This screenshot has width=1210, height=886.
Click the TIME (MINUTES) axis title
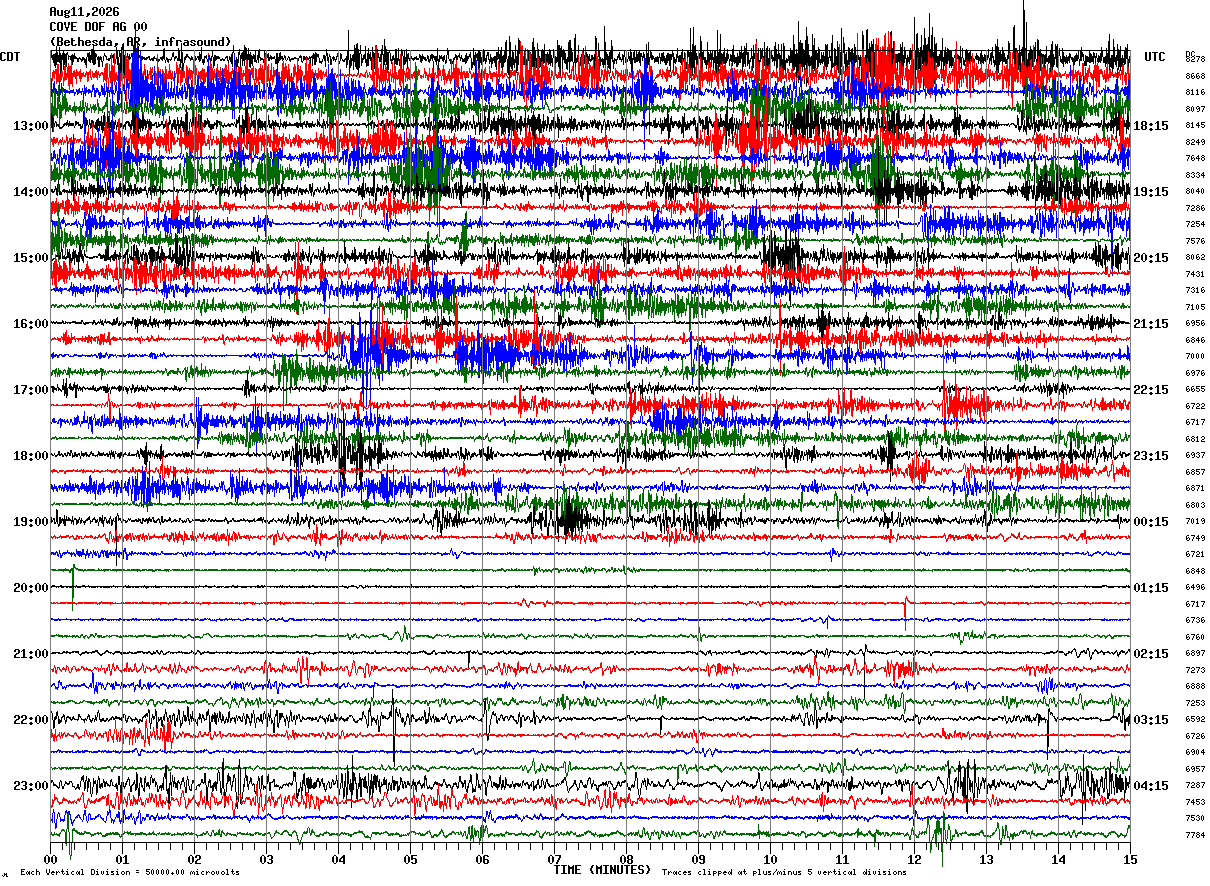[x=602, y=869]
